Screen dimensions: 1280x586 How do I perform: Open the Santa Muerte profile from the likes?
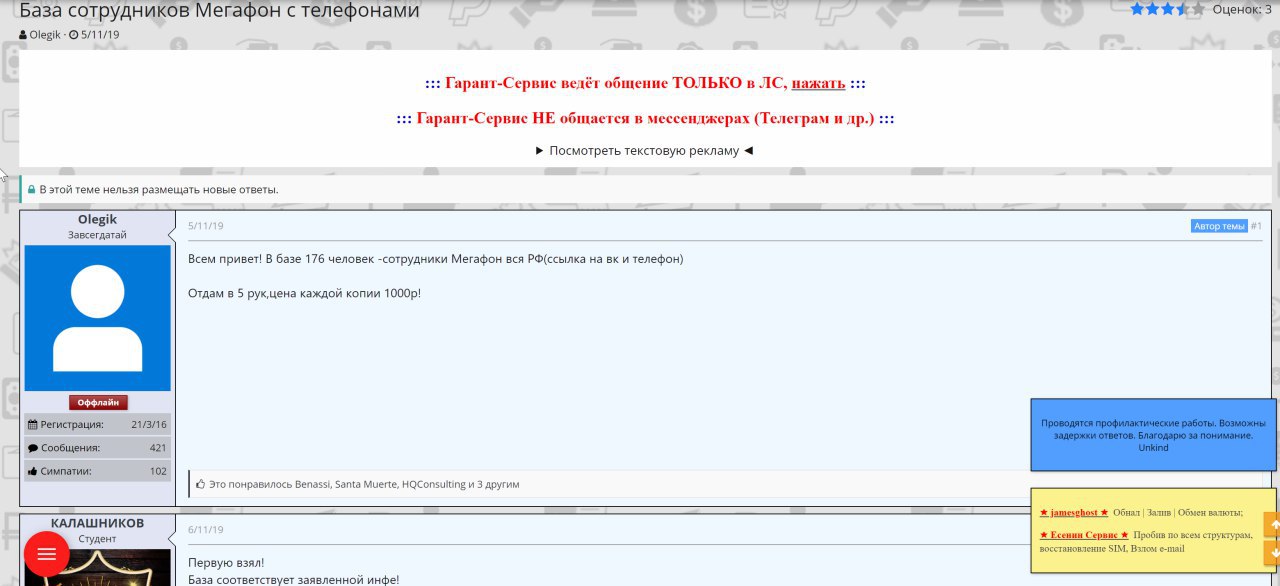pos(365,484)
